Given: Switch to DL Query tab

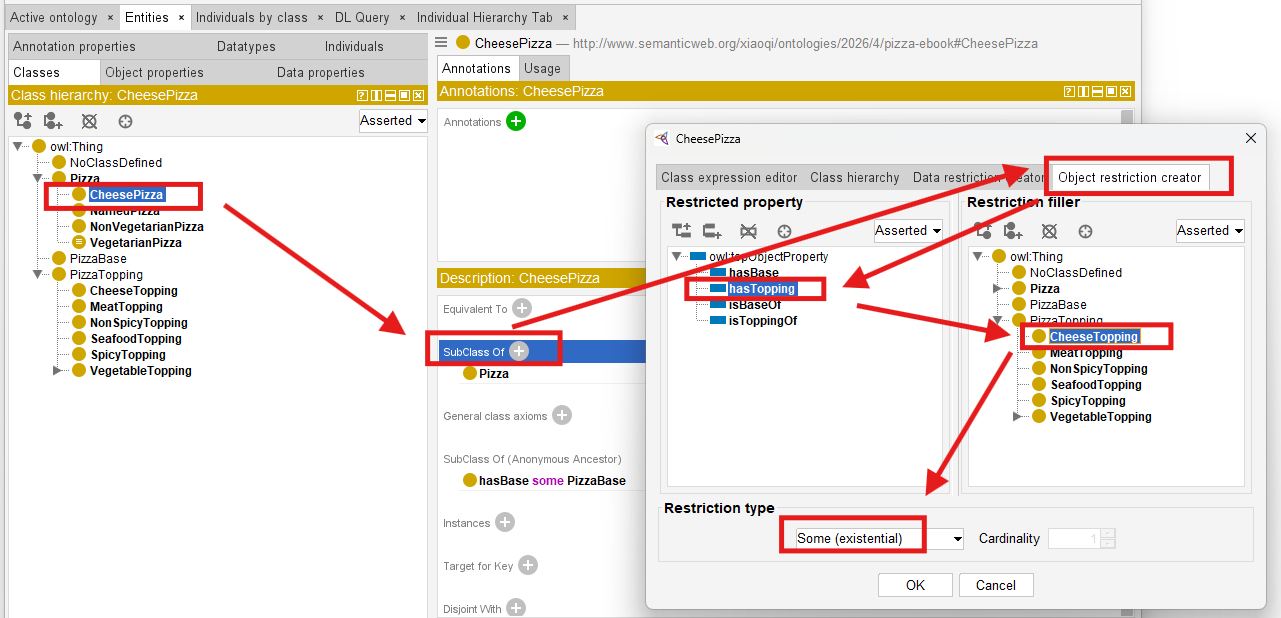Looking at the screenshot, I should [x=361, y=18].
